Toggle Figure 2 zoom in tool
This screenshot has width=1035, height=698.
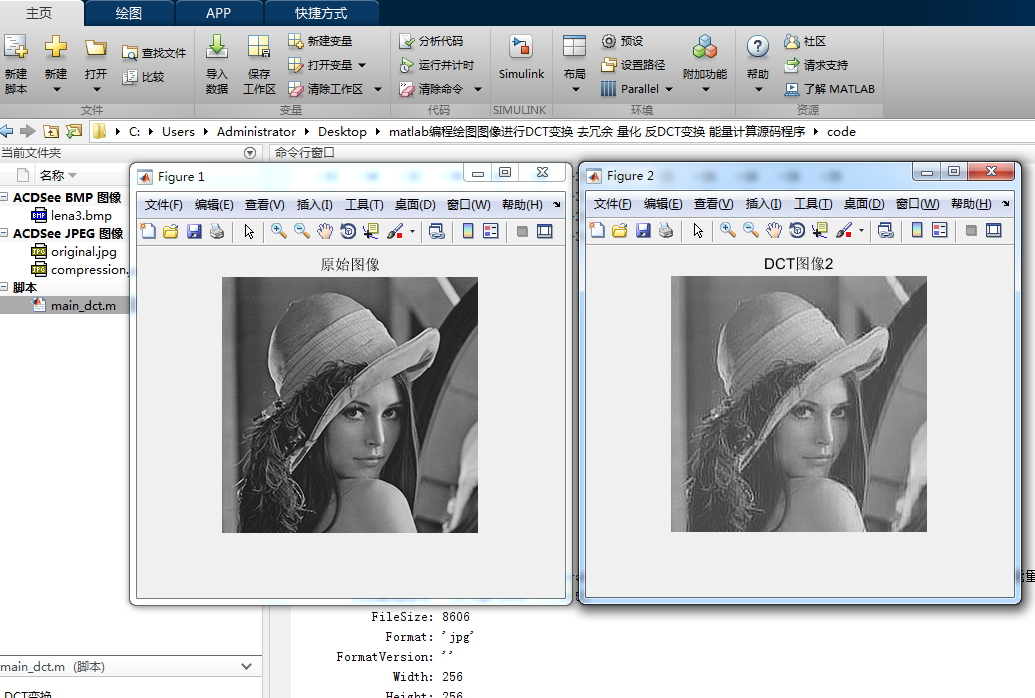(728, 230)
